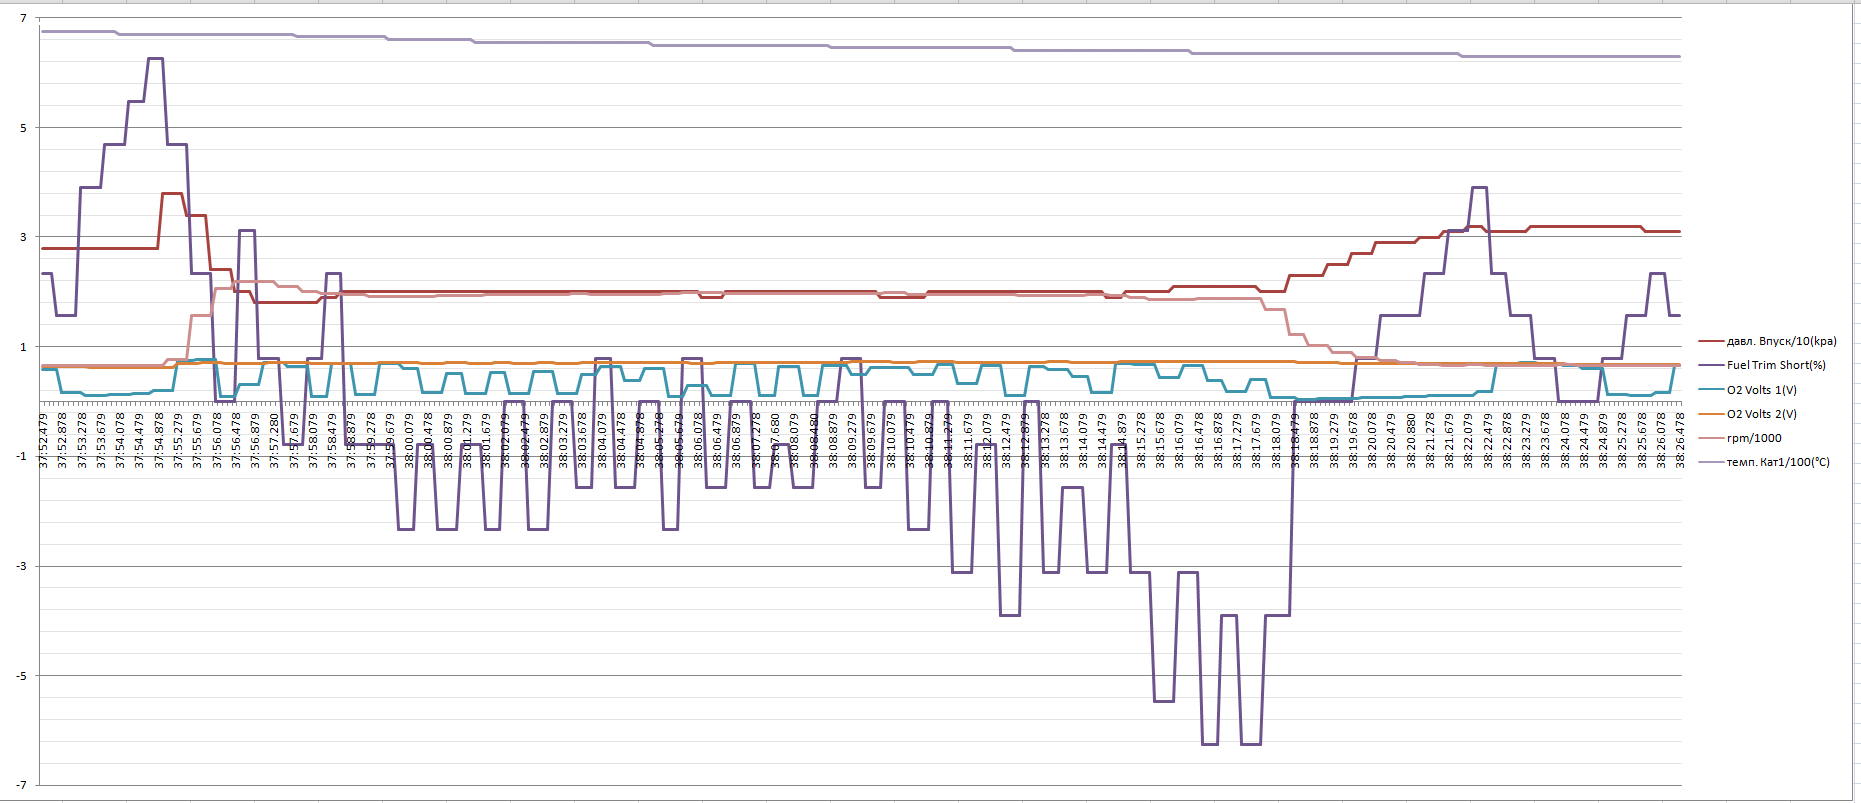
Task: Select the 'давл. Впуск/10(kpa)' legend label
Action: click(x=1781, y=342)
